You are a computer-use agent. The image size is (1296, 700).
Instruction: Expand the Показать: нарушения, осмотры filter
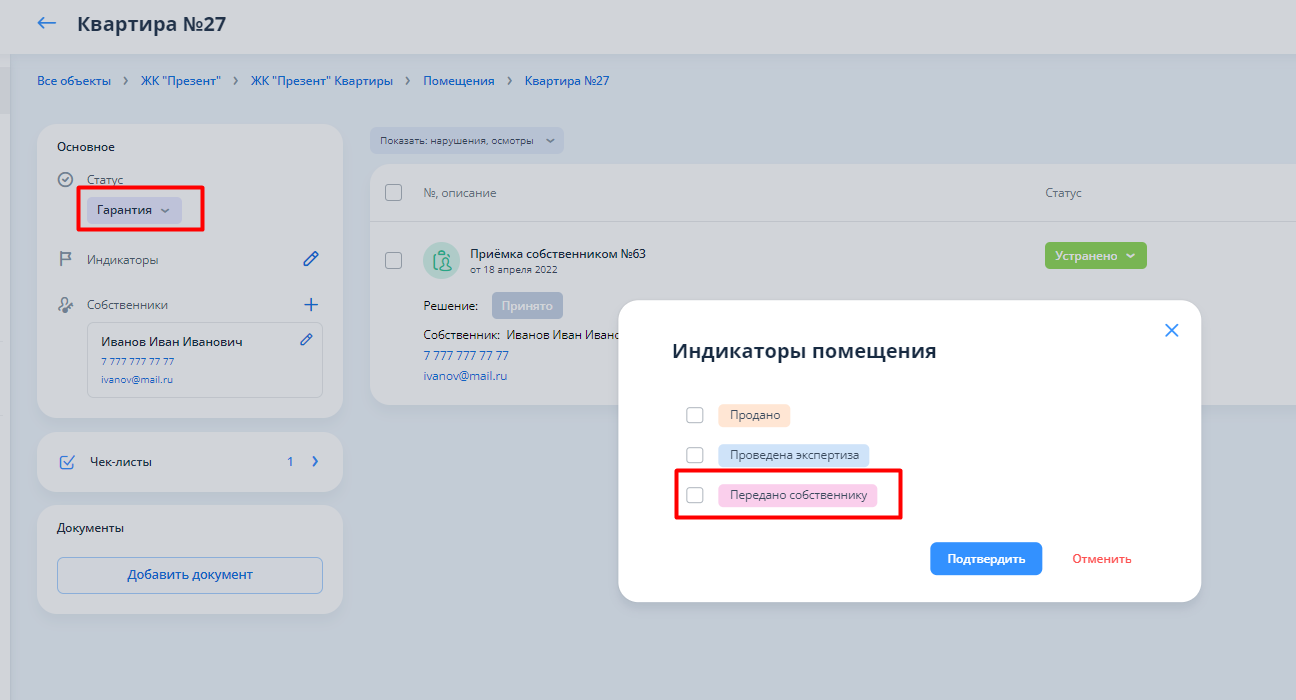pyautogui.click(x=466, y=141)
